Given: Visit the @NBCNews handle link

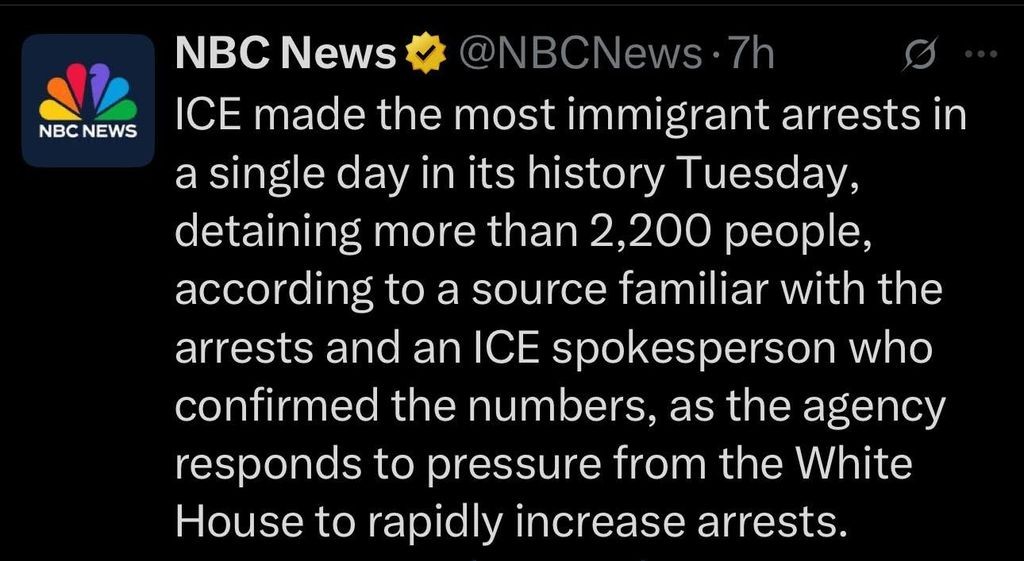Looking at the screenshot, I should (x=581, y=54).
